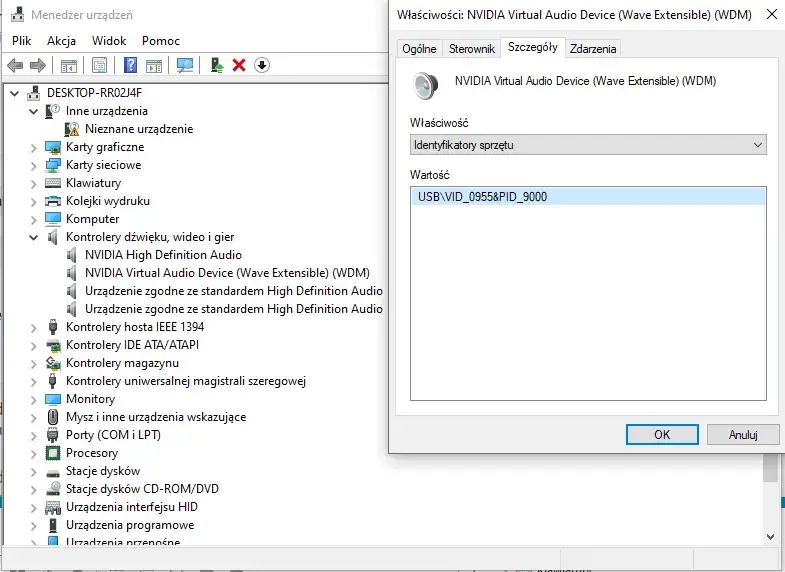Expand the Procesory category
The image size is (785, 572).
[35, 453]
